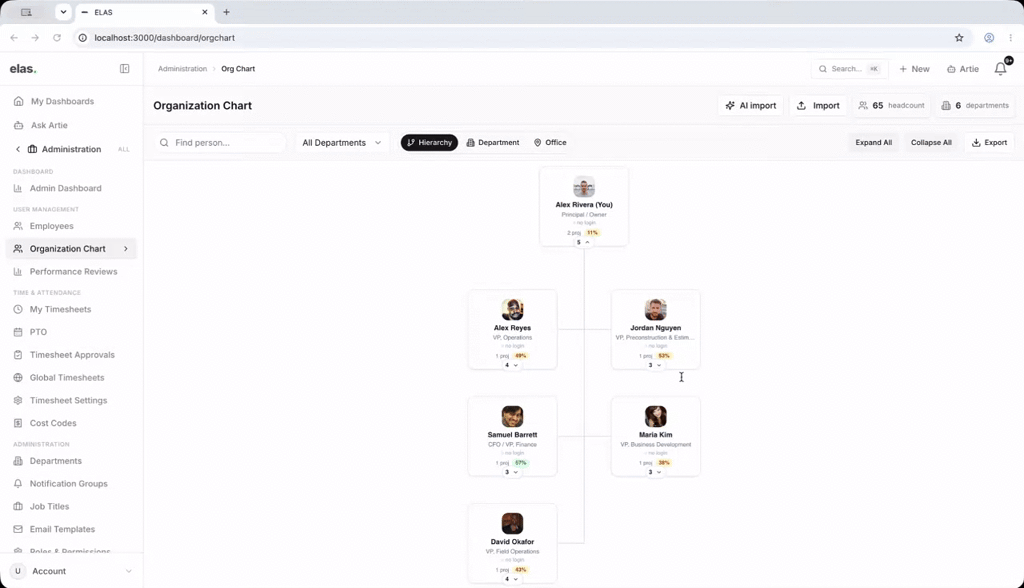
Task: Click the Timesheet Settings gear icon
Action: click(18, 400)
